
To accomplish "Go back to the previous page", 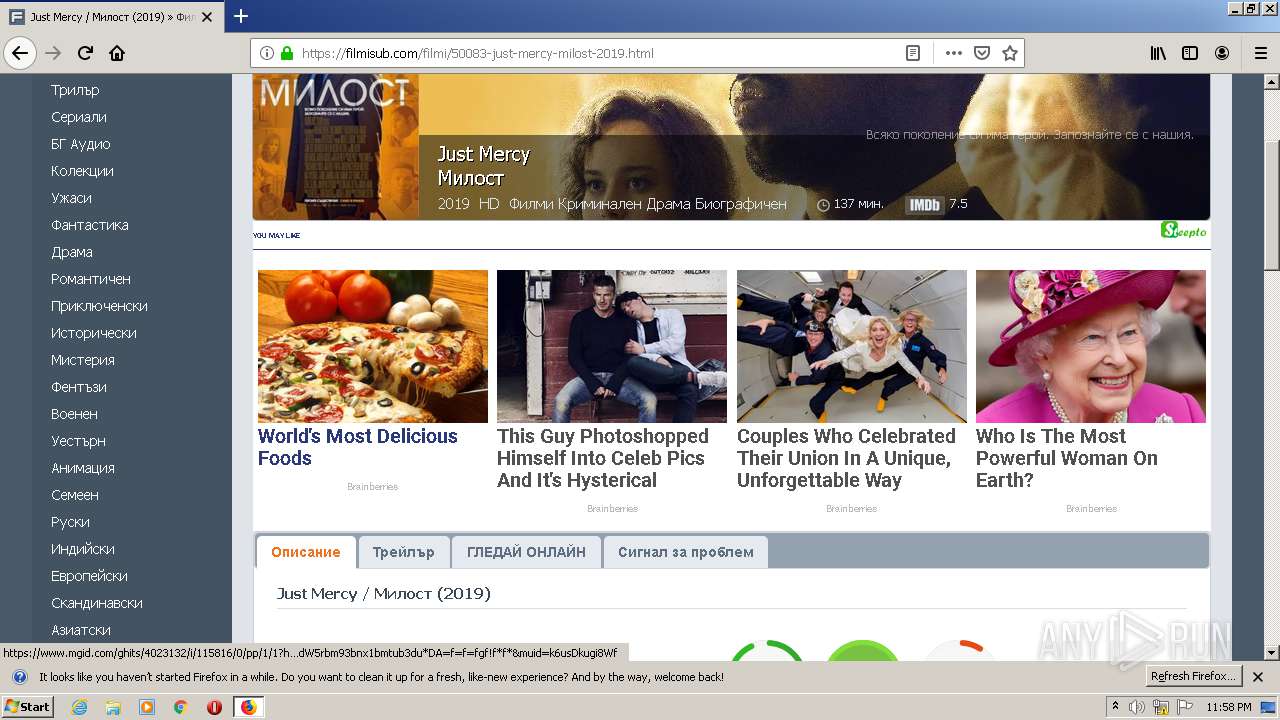I will pos(20,53).
